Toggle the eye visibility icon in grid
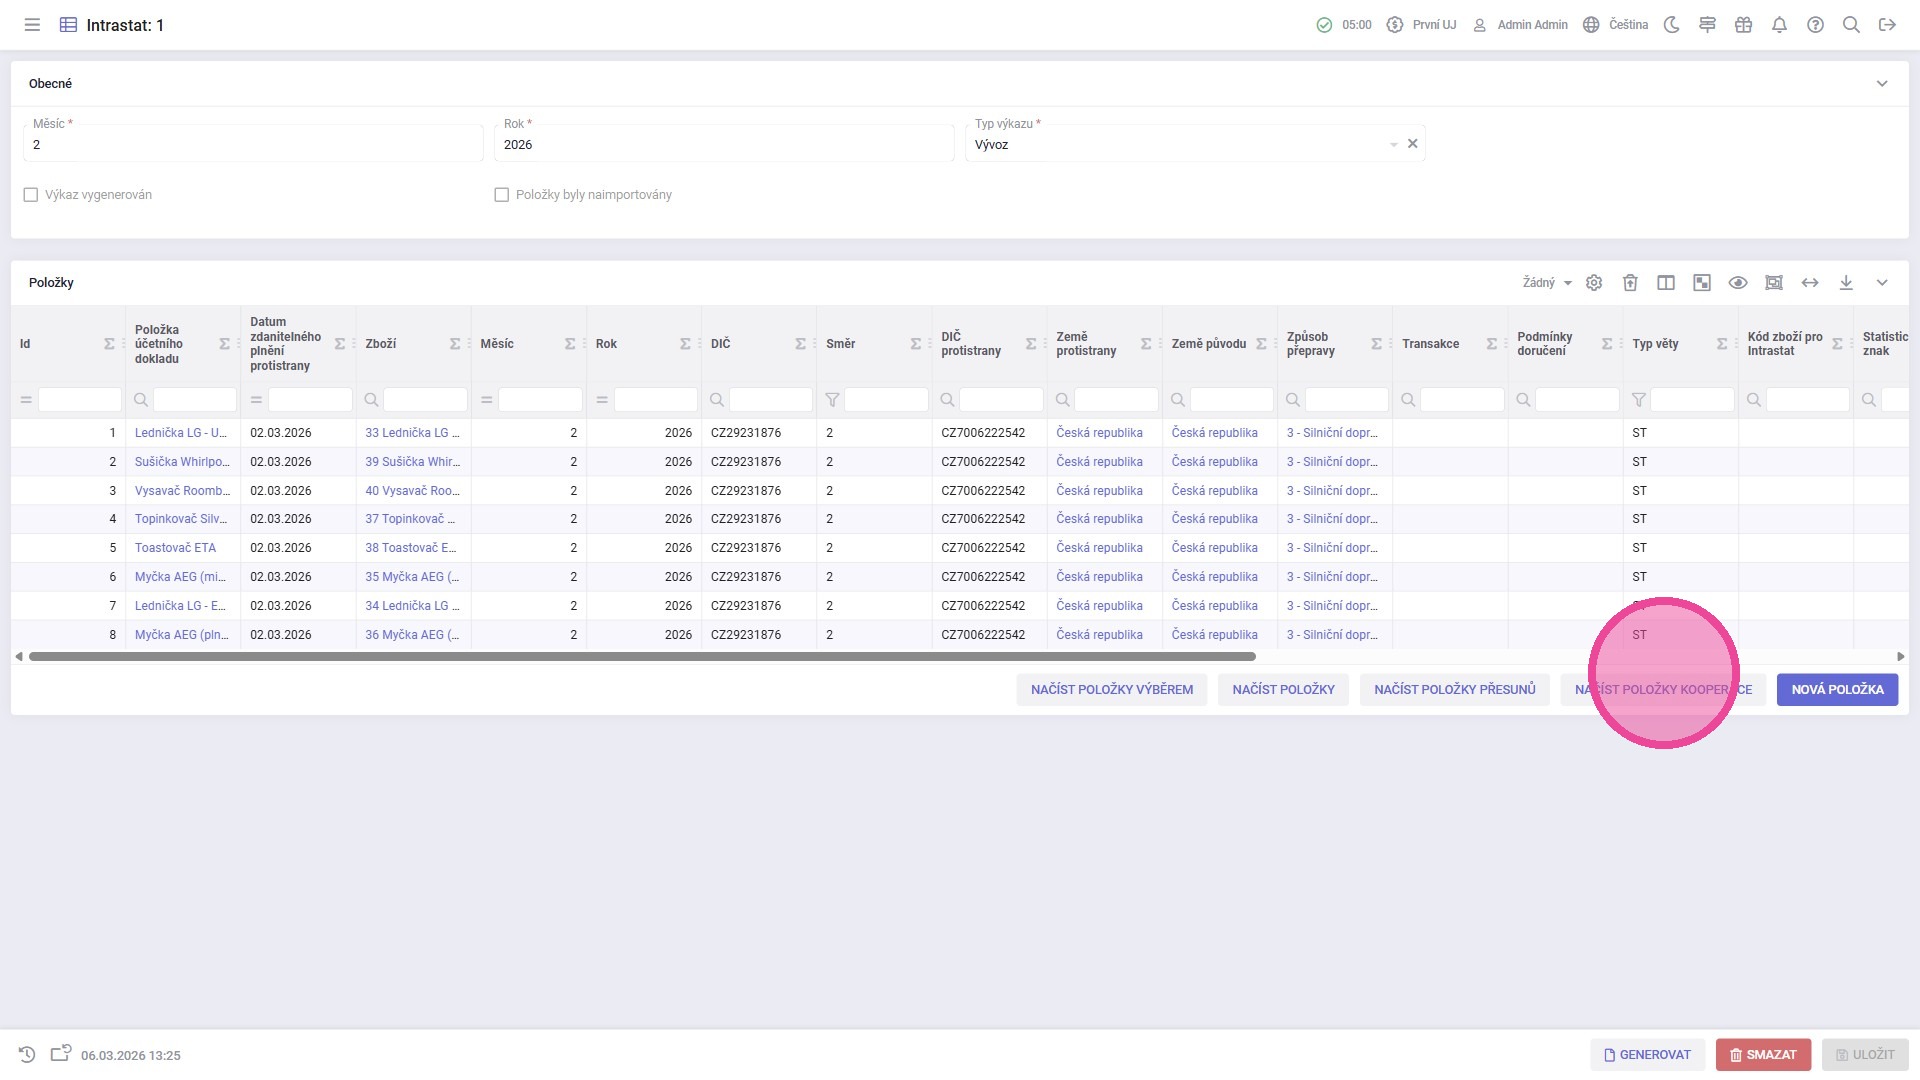Viewport: 1920px width, 1080px height. (1738, 283)
